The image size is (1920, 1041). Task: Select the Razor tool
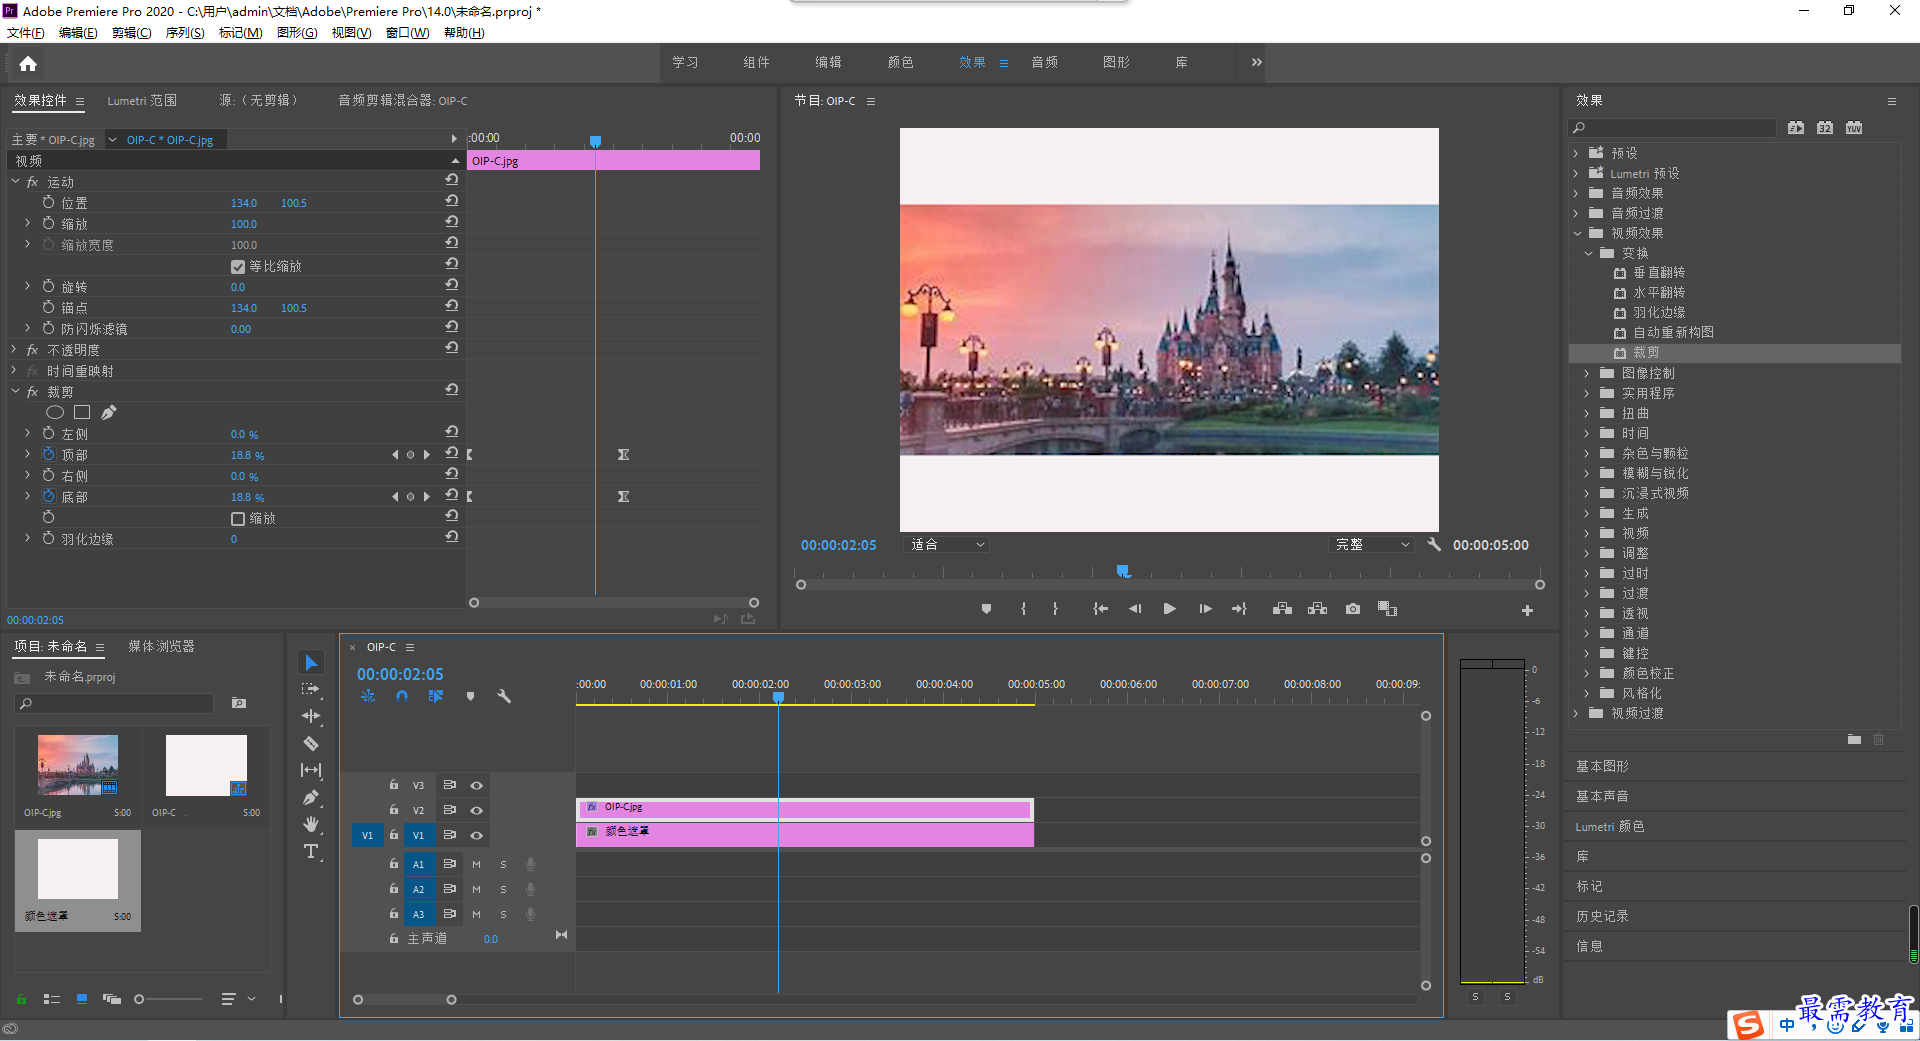pos(311,743)
